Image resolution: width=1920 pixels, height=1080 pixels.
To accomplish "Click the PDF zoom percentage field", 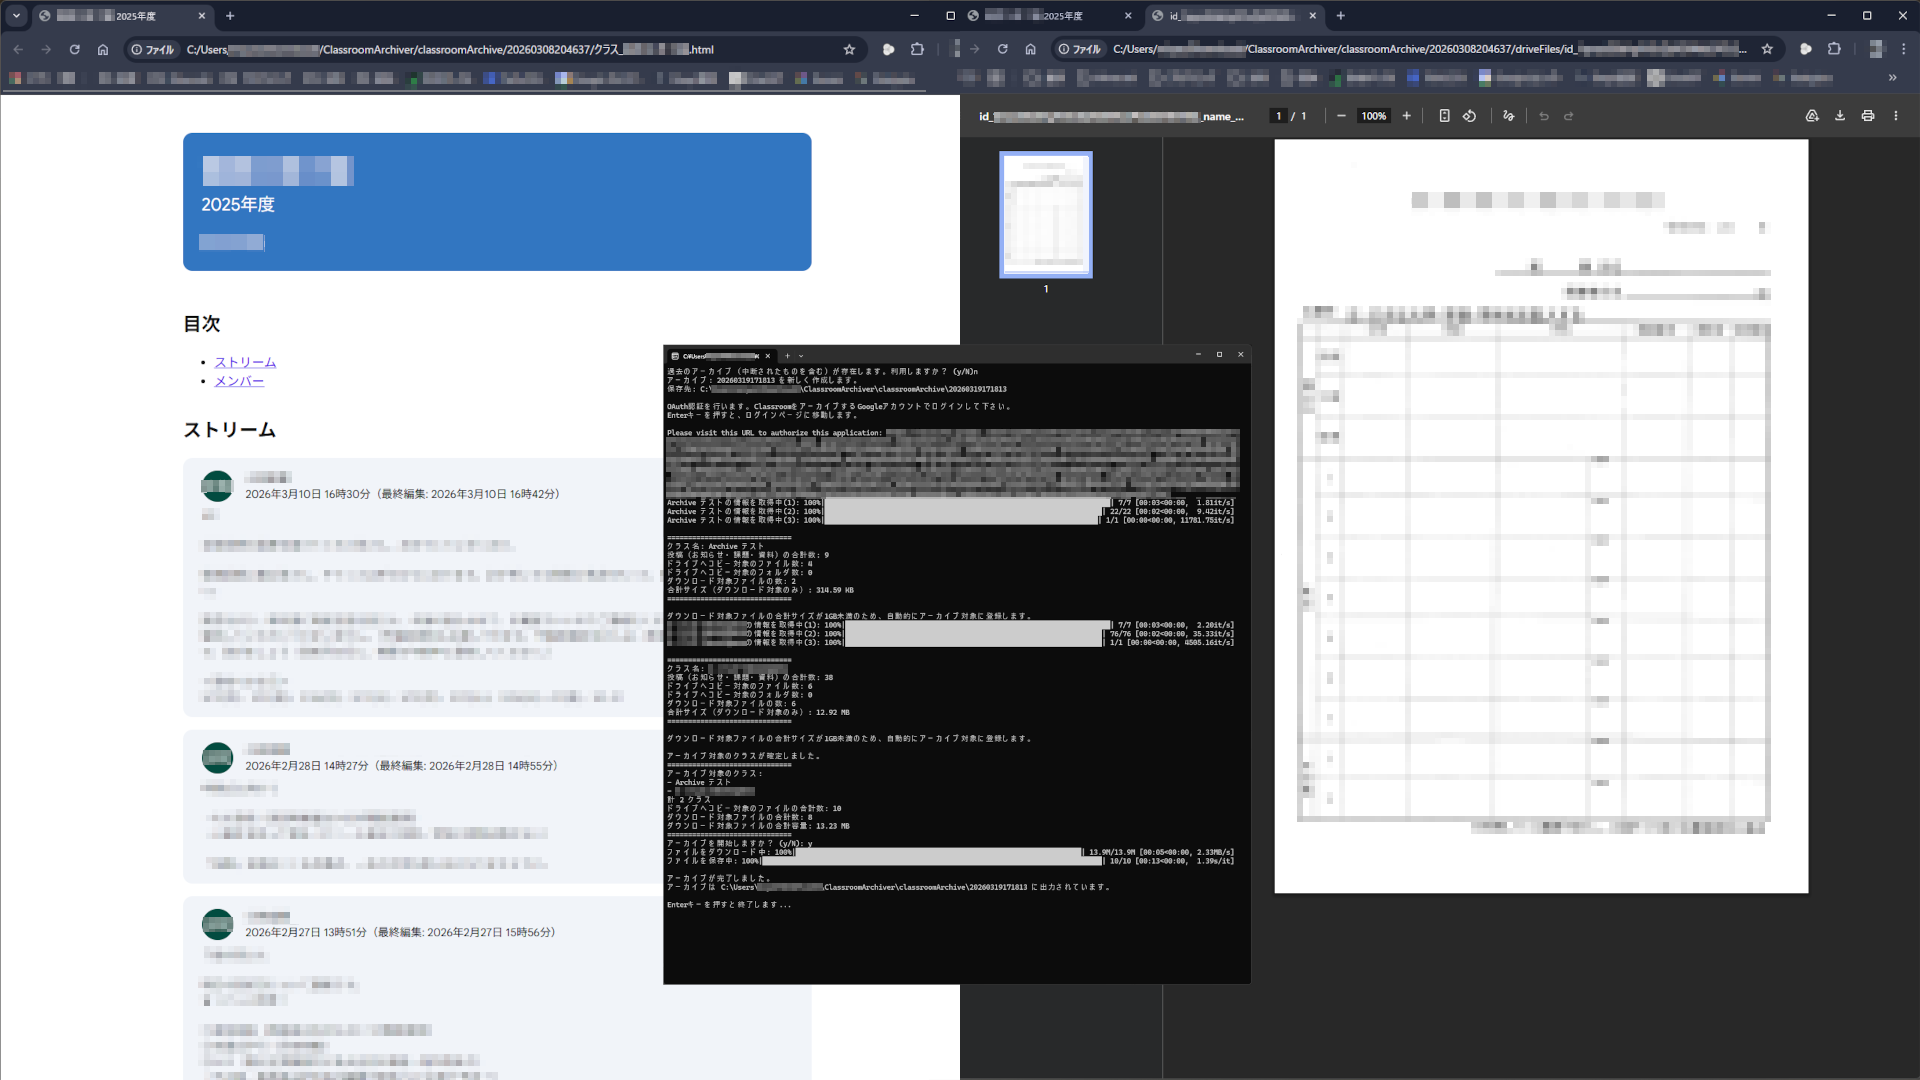I will point(1373,116).
